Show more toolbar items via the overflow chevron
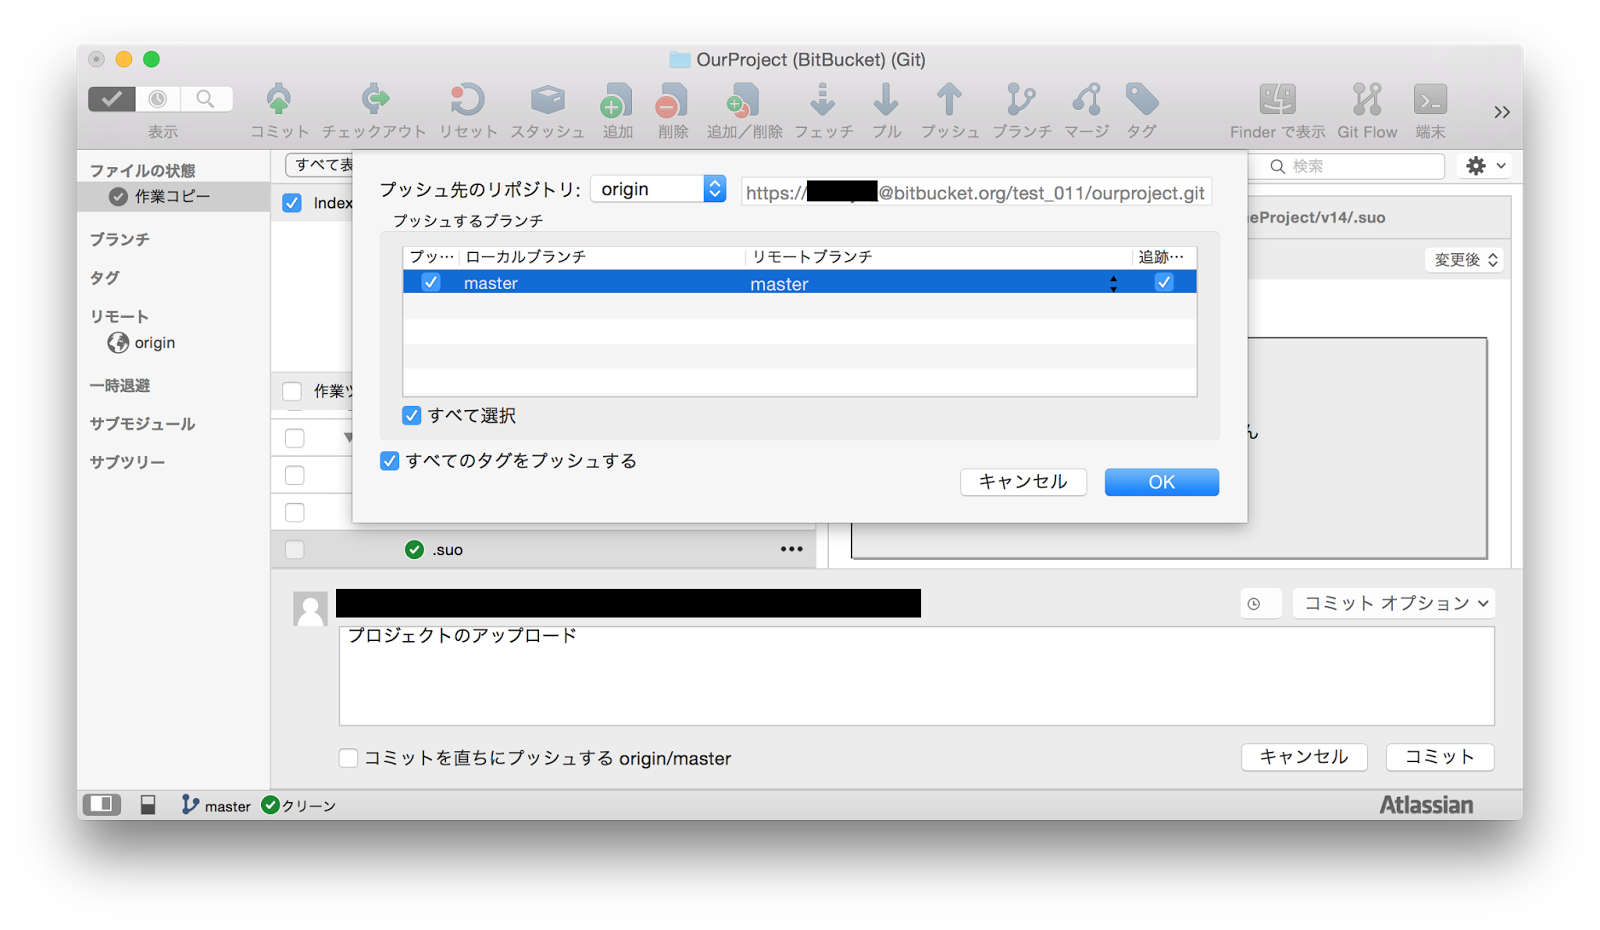The image size is (1600, 930). coord(1501,112)
